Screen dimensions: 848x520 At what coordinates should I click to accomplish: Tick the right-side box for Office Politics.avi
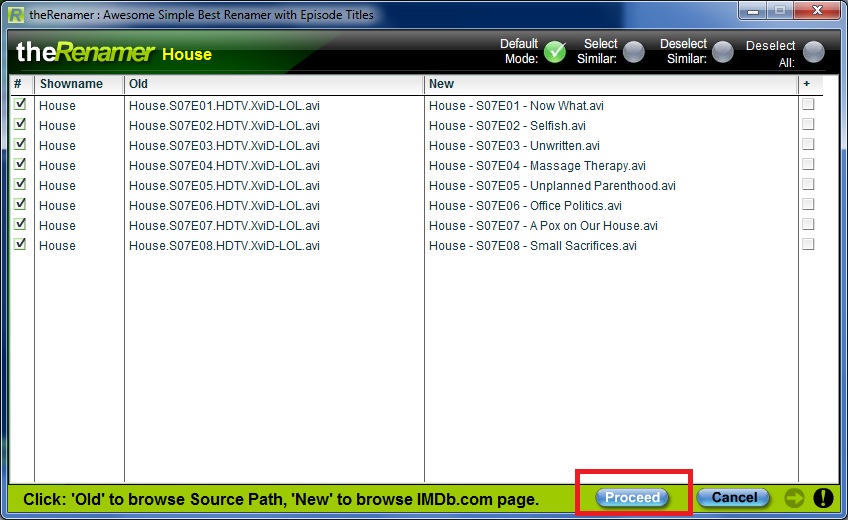click(808, 204)
